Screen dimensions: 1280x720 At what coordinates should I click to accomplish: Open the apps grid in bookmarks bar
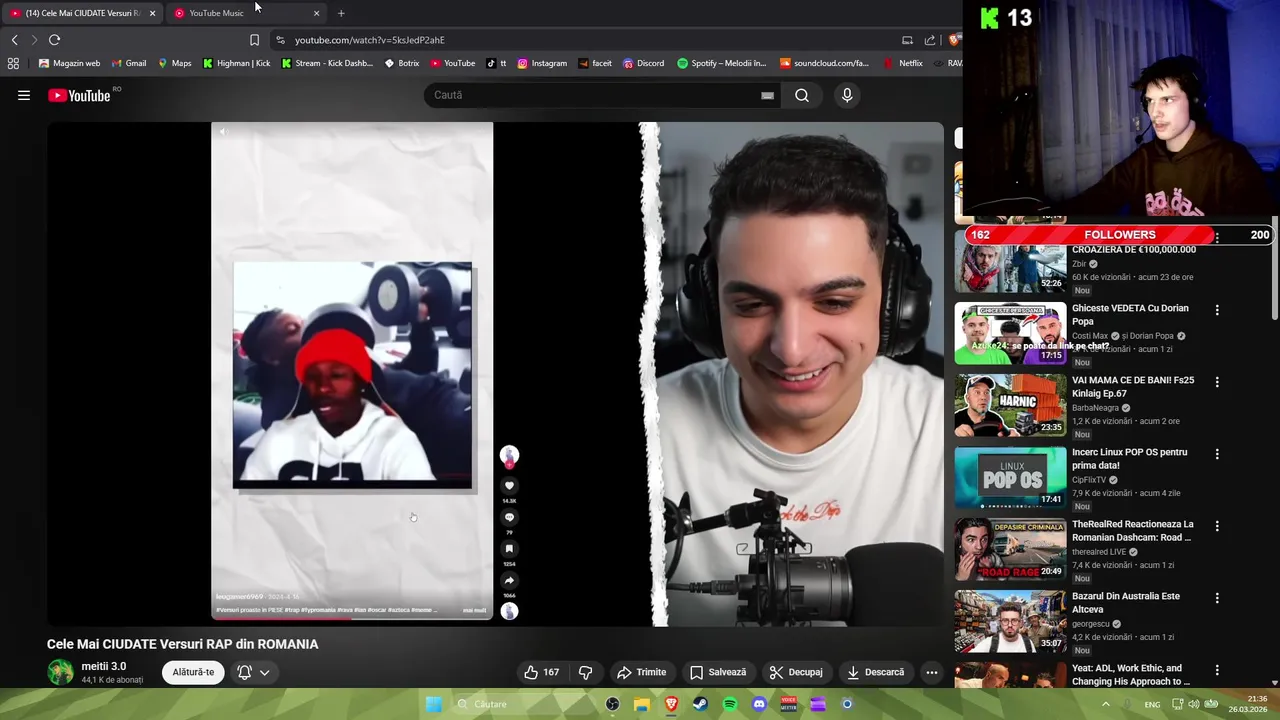tap(13, 63)
